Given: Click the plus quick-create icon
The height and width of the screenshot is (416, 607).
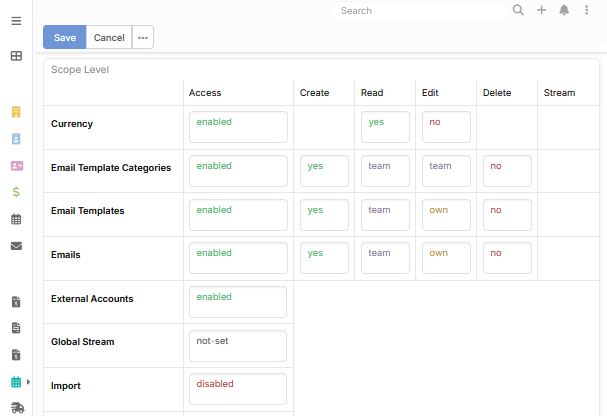Looking at the screenshot, I should tap(541, 10).
